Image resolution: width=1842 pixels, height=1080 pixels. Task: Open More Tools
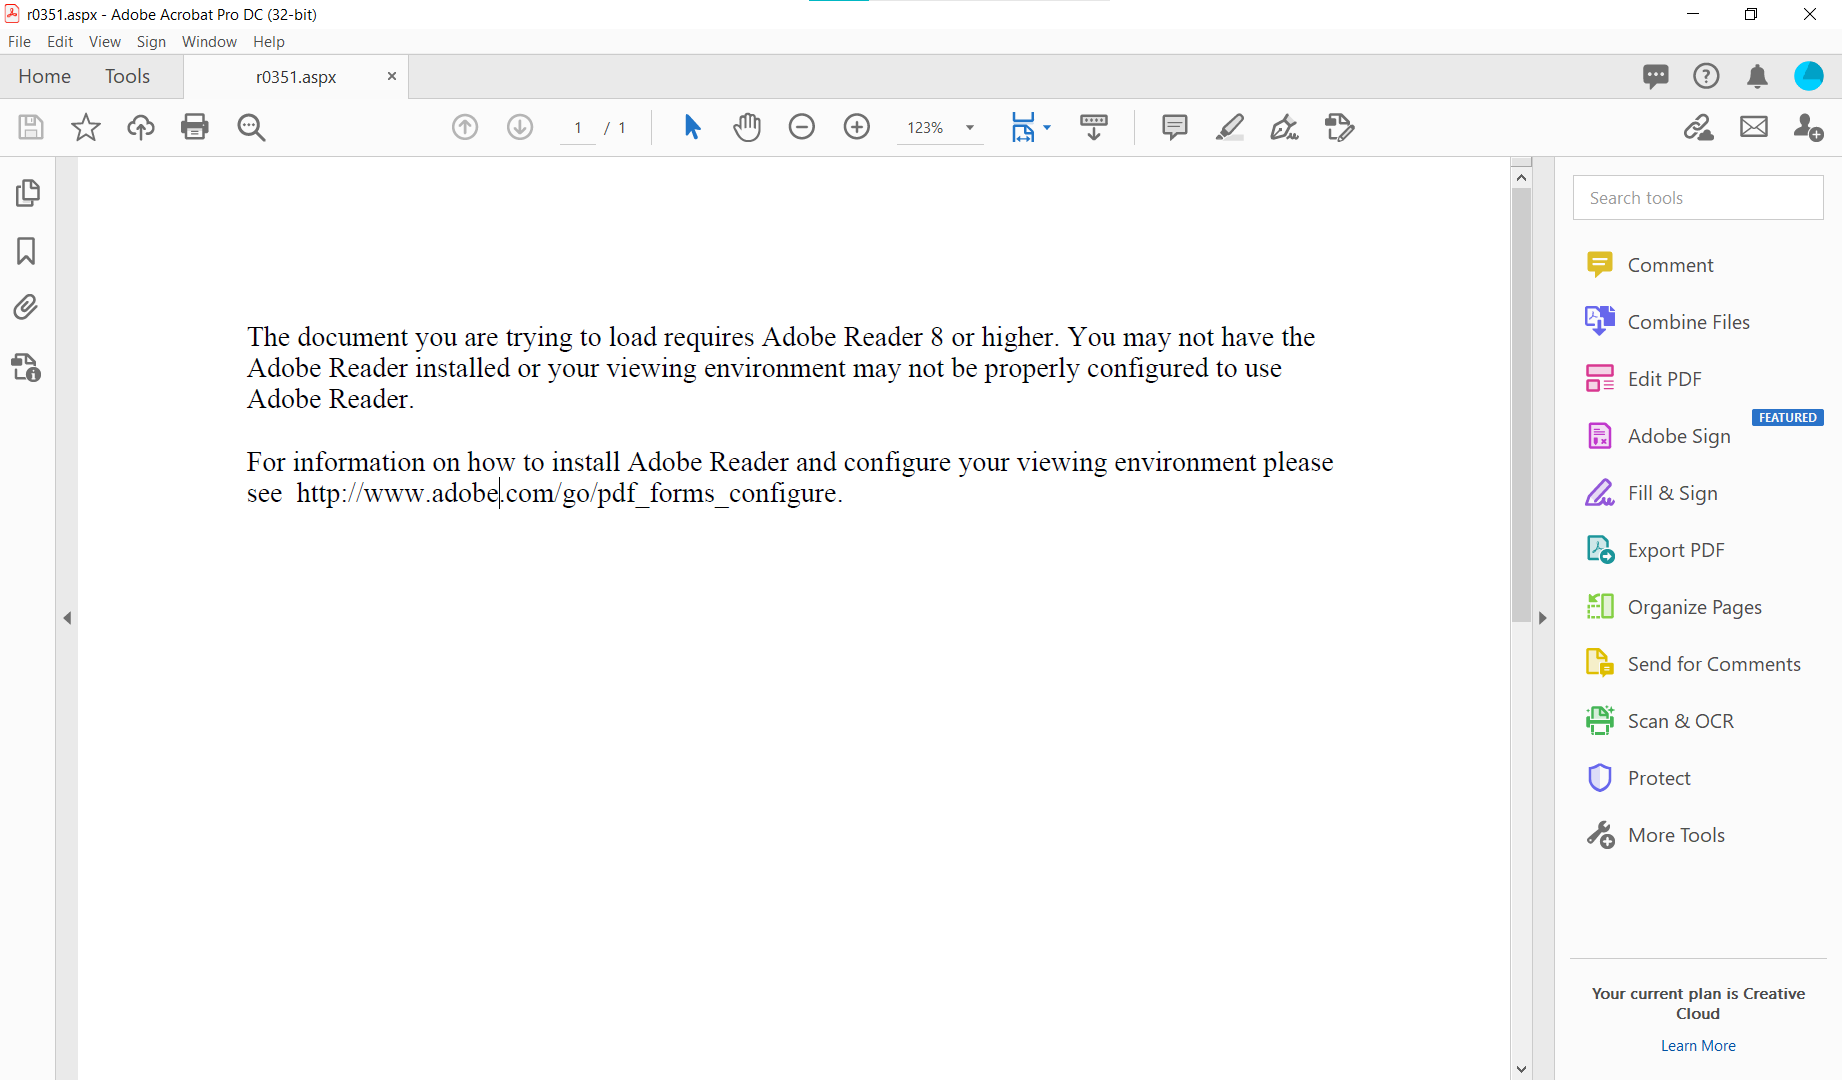1656,835
